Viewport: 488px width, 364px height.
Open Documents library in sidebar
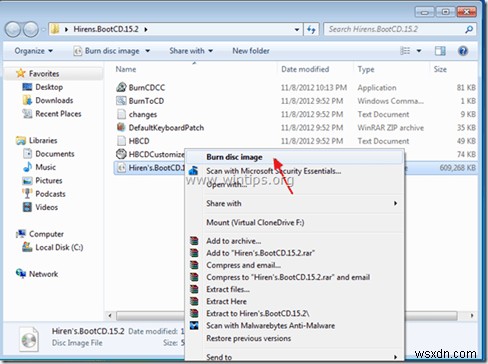click(x=55, y=154)
